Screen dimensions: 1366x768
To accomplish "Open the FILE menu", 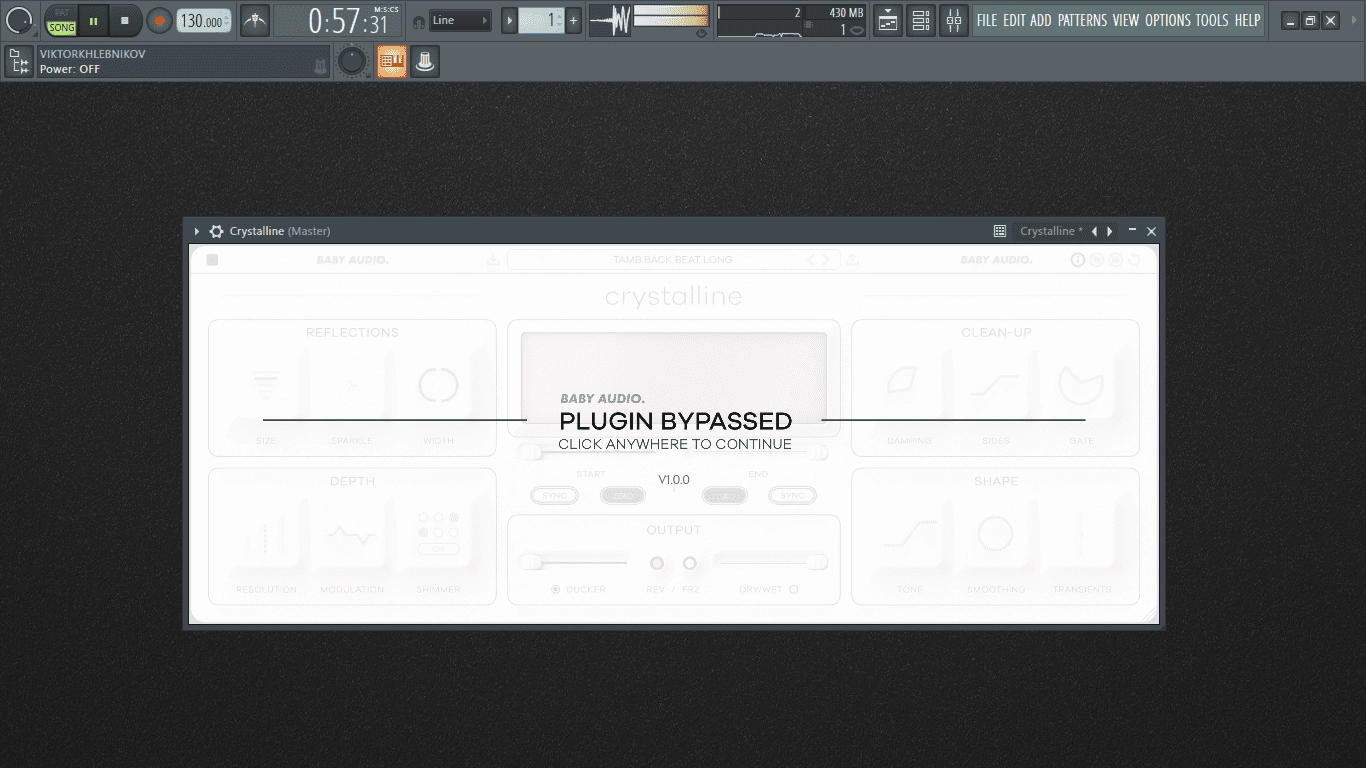I will coord(987,20).
